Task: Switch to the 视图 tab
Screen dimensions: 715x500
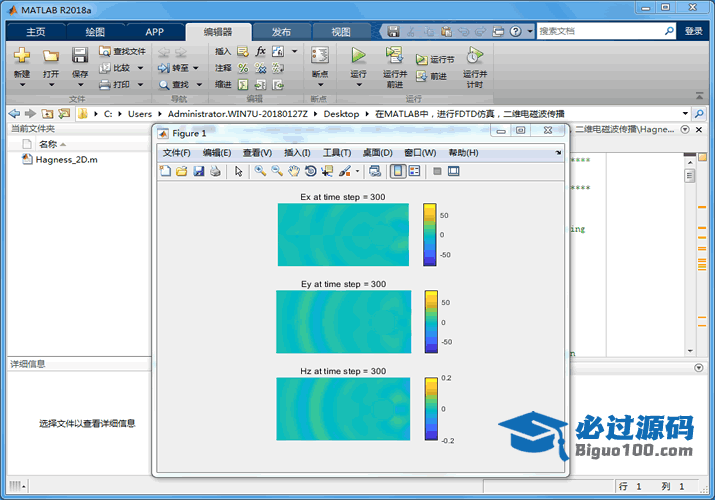Action: (x=341, y=32)
